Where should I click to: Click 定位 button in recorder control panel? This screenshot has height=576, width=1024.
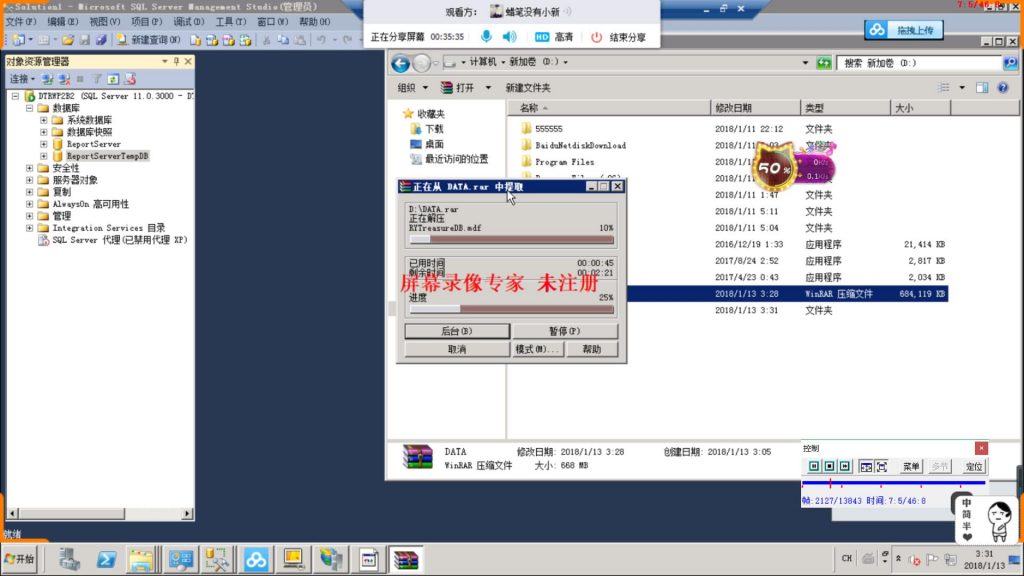click(x=973, y=466)
